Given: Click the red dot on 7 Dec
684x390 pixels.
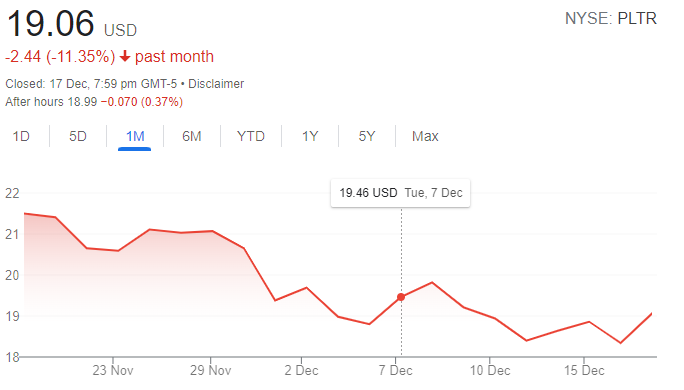Looking at the screenshot, I should pos(401,297).
